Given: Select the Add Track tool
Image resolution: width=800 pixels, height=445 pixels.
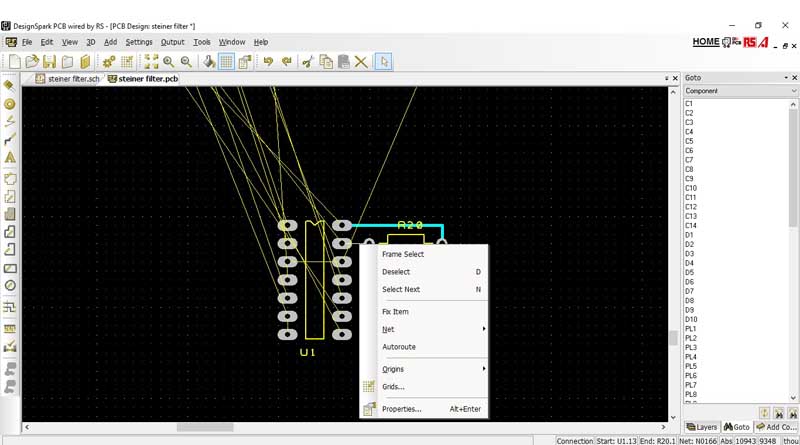Looking at the screenshot, I should click(9, 139).
